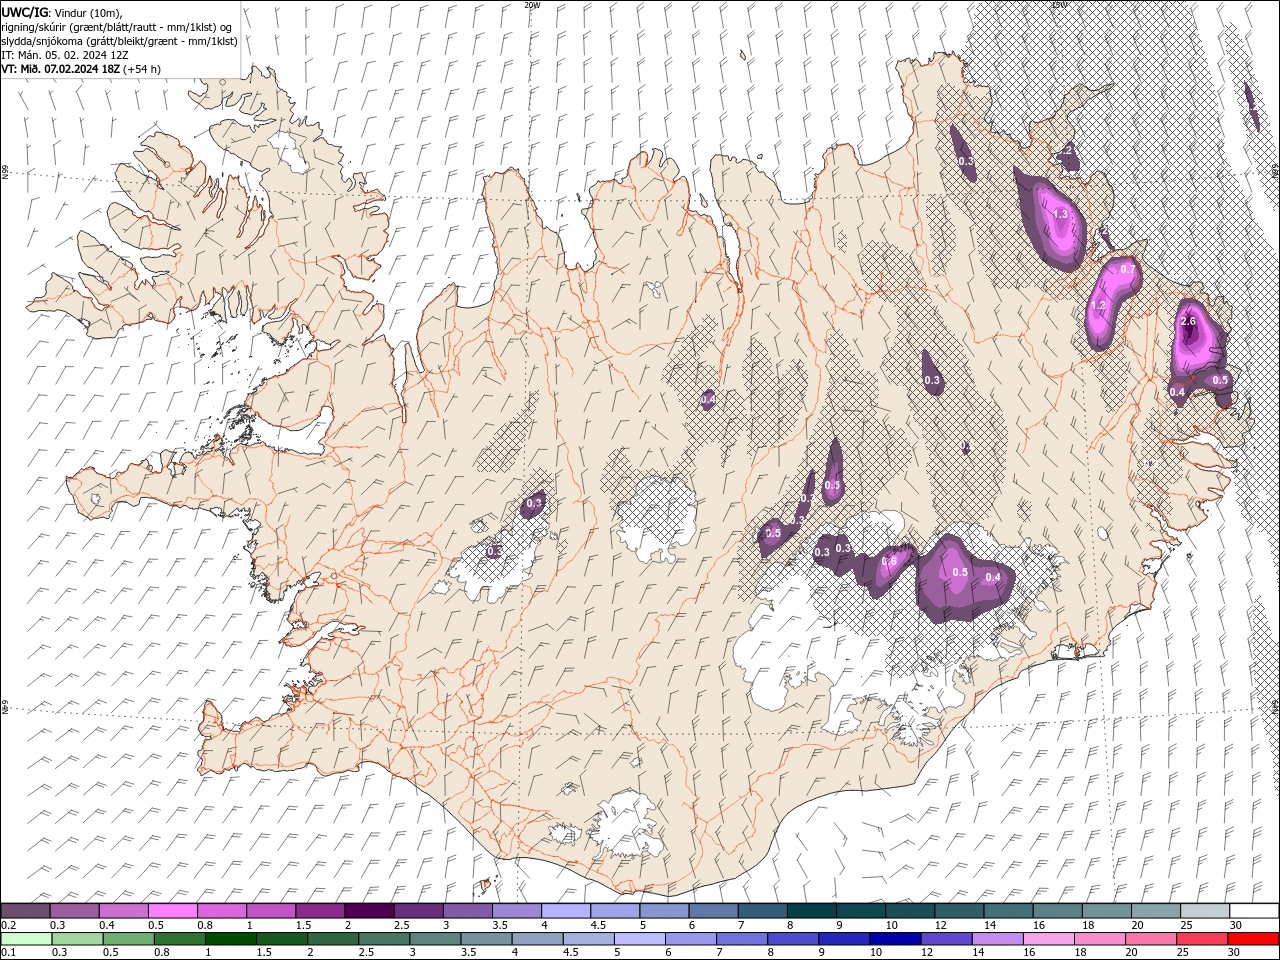The height and width of the screenshot is (960, 1280).
Task: Select the 0.7 snowfall value on the map
Action: click(x=1127, y=269)
